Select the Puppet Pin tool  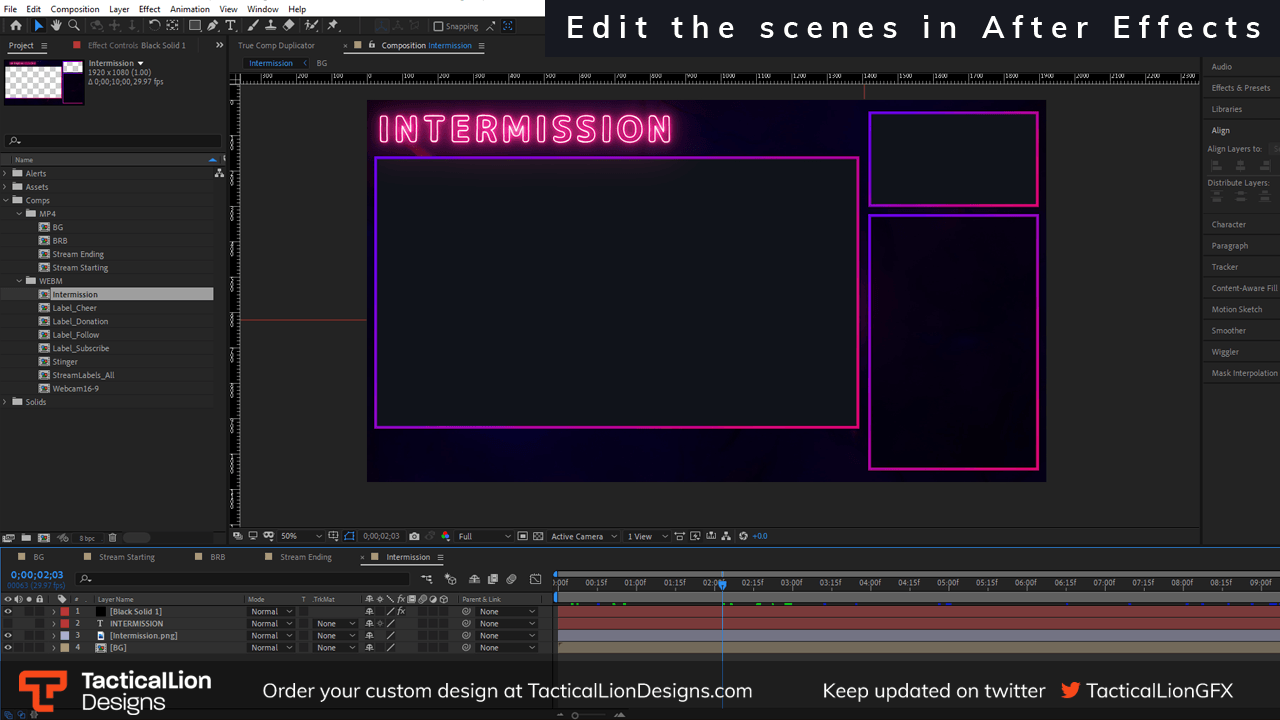click(x=333, y=25)
